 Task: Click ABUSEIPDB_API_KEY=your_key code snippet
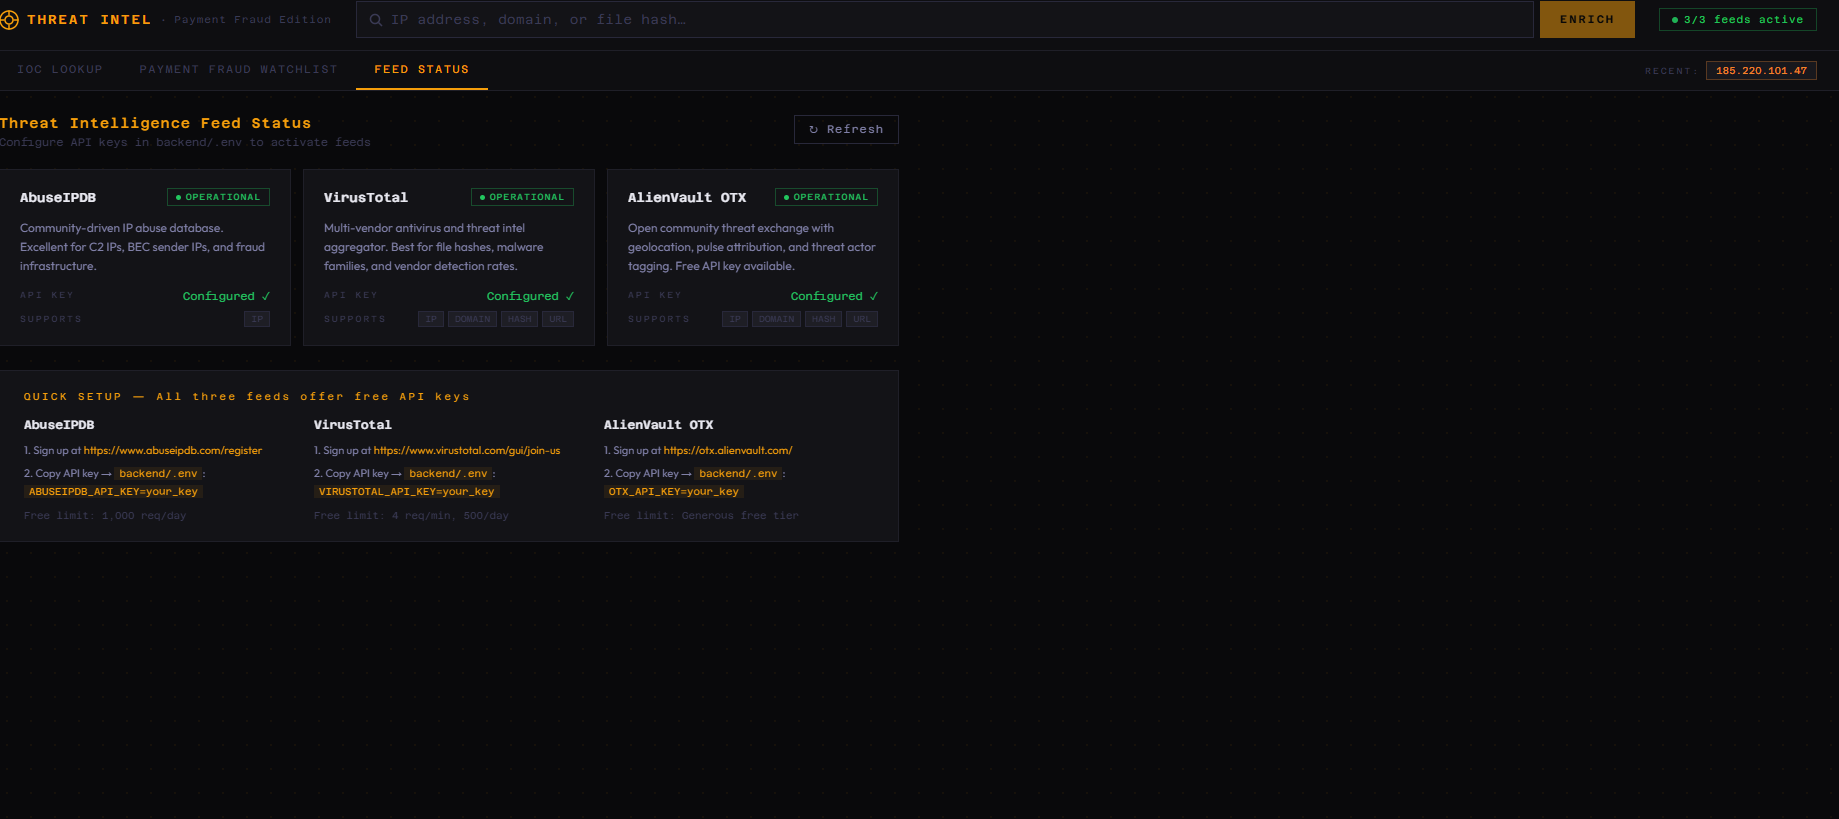coord(113,492)
